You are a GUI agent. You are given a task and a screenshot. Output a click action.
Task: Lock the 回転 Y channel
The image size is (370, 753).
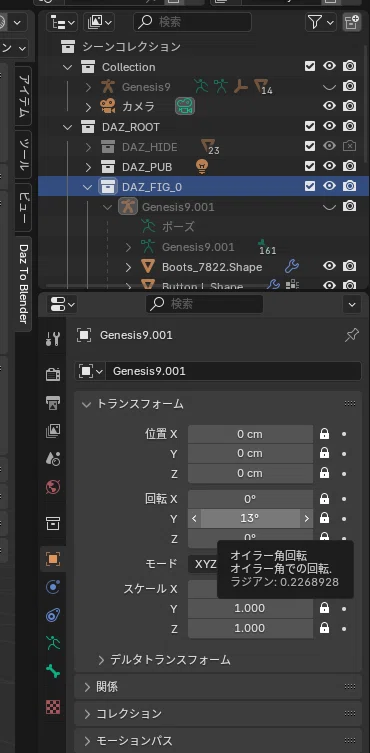(x=324, y=518)
